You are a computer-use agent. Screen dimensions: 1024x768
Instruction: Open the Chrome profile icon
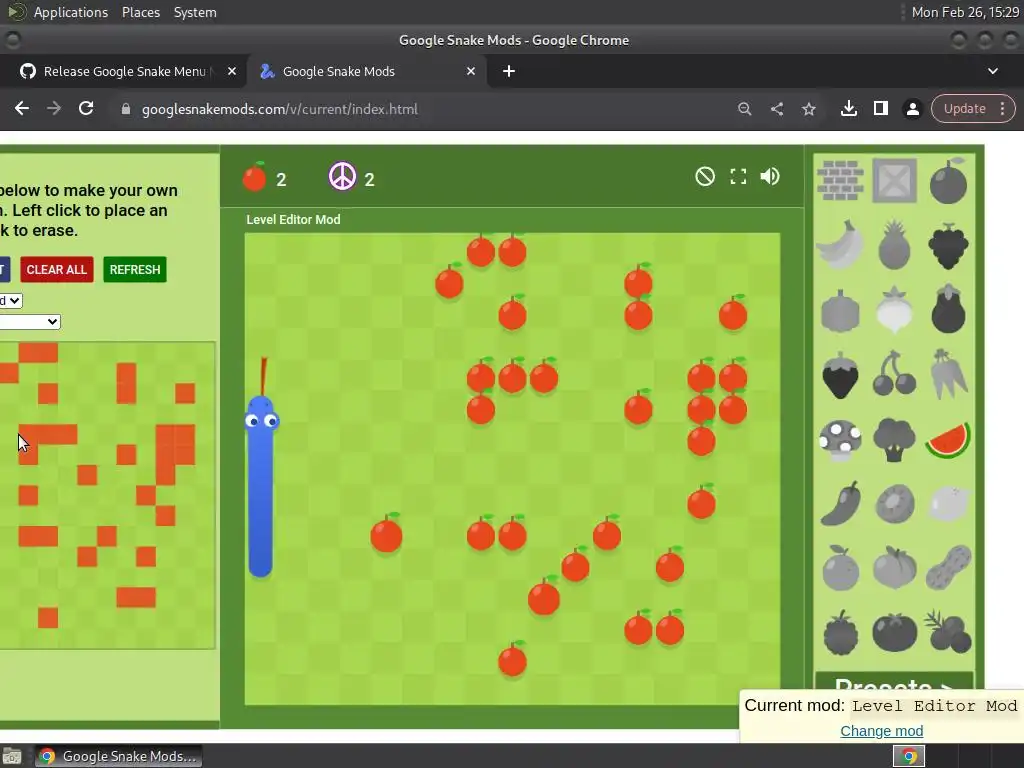[x=913, y=108]
